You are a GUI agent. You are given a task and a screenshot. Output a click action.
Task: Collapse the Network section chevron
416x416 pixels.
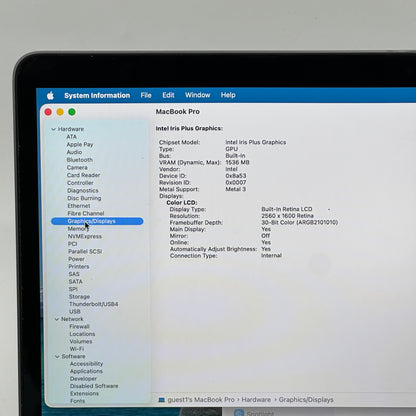point(57,319)
